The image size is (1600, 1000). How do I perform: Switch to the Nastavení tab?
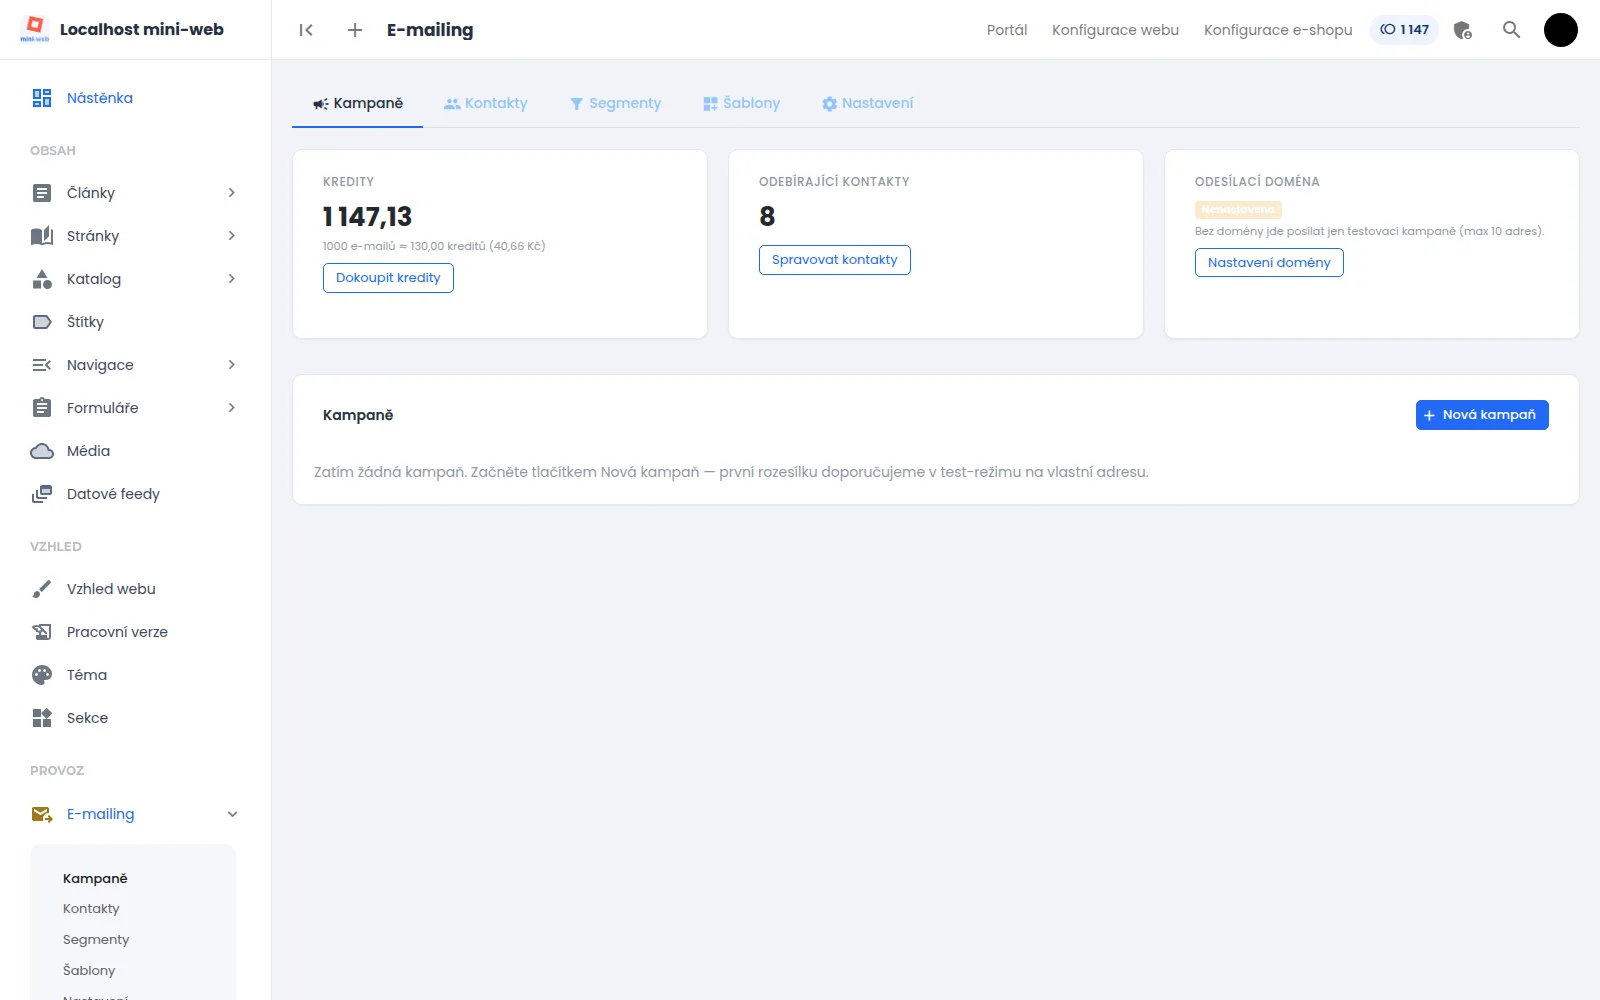(868, 103)
